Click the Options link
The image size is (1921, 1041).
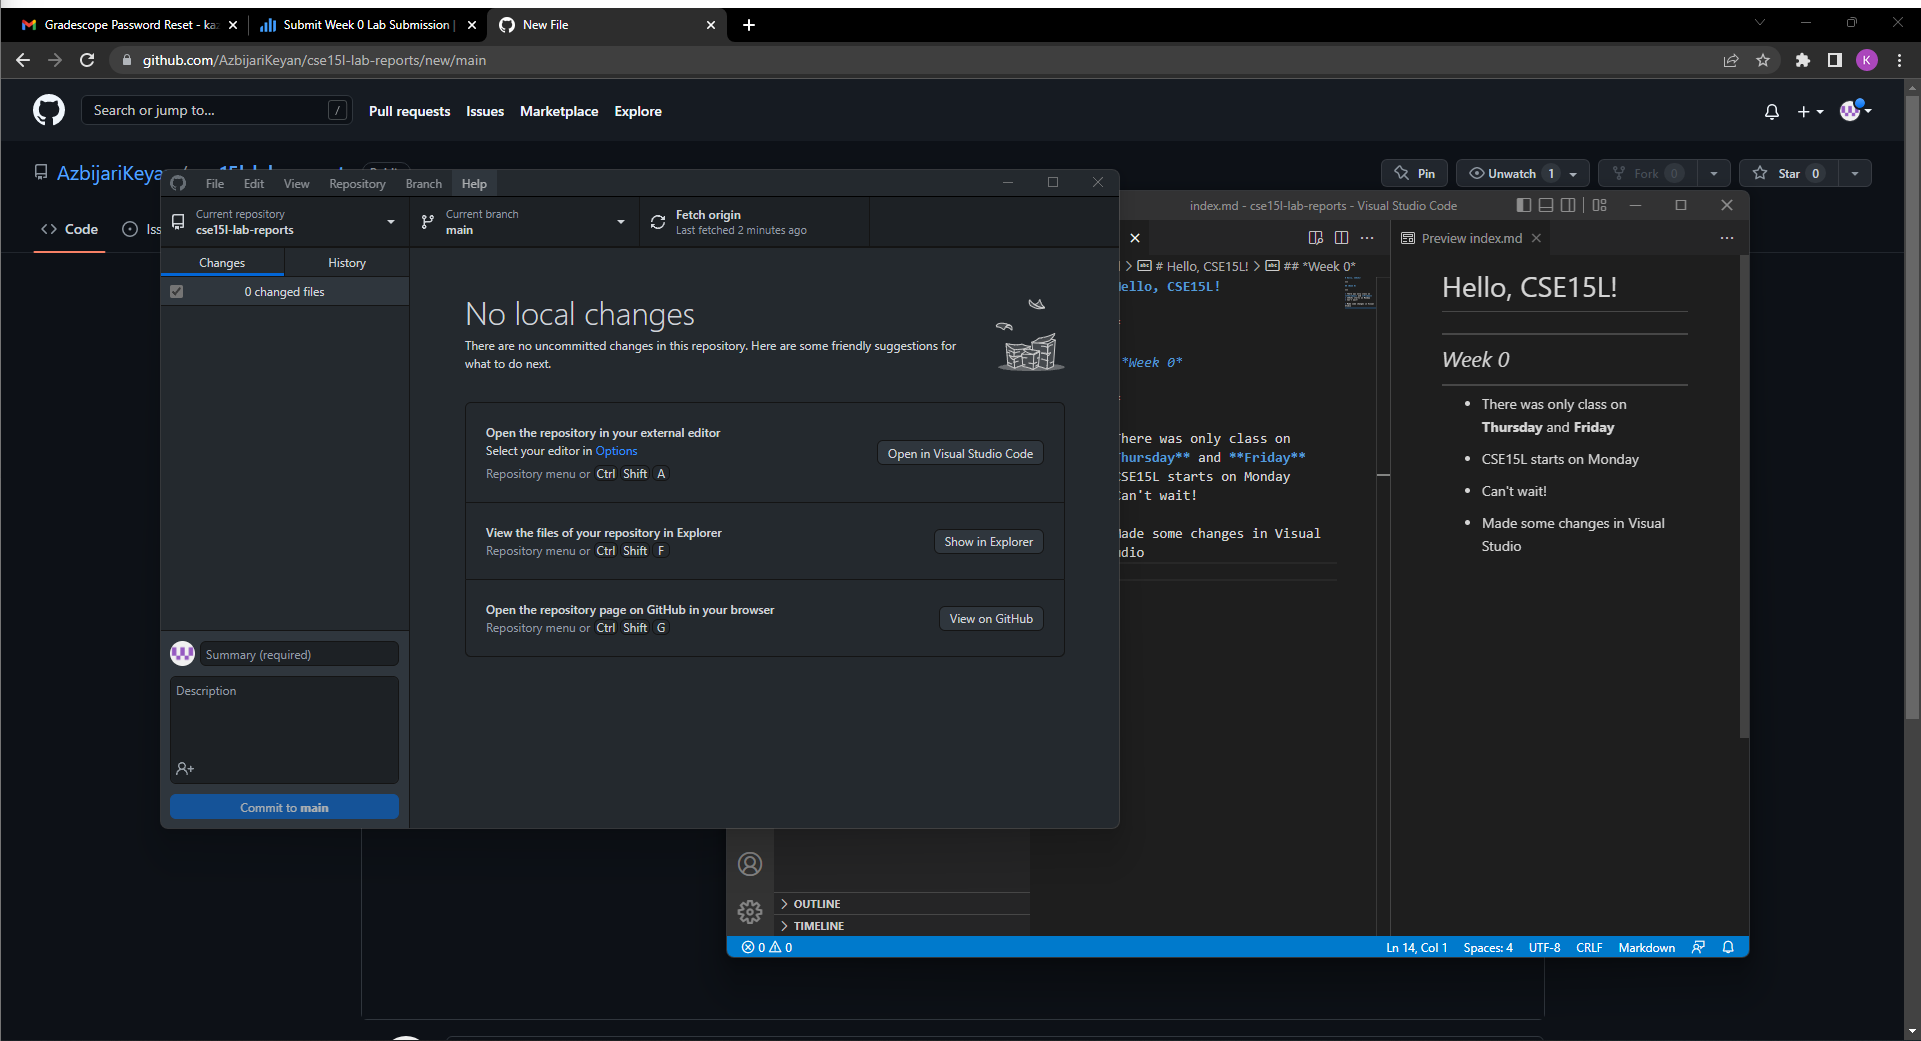point(616,451)
